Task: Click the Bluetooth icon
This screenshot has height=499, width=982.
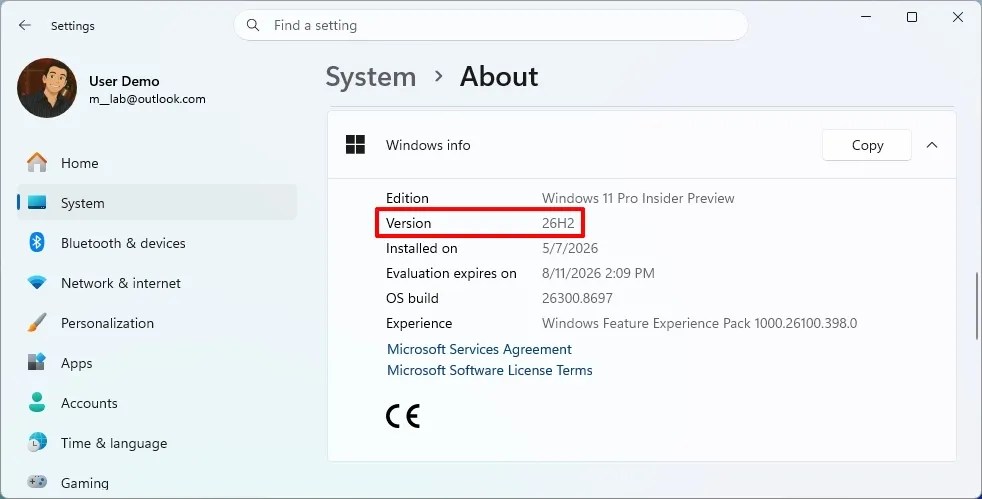Action: (x=37, y=243)
